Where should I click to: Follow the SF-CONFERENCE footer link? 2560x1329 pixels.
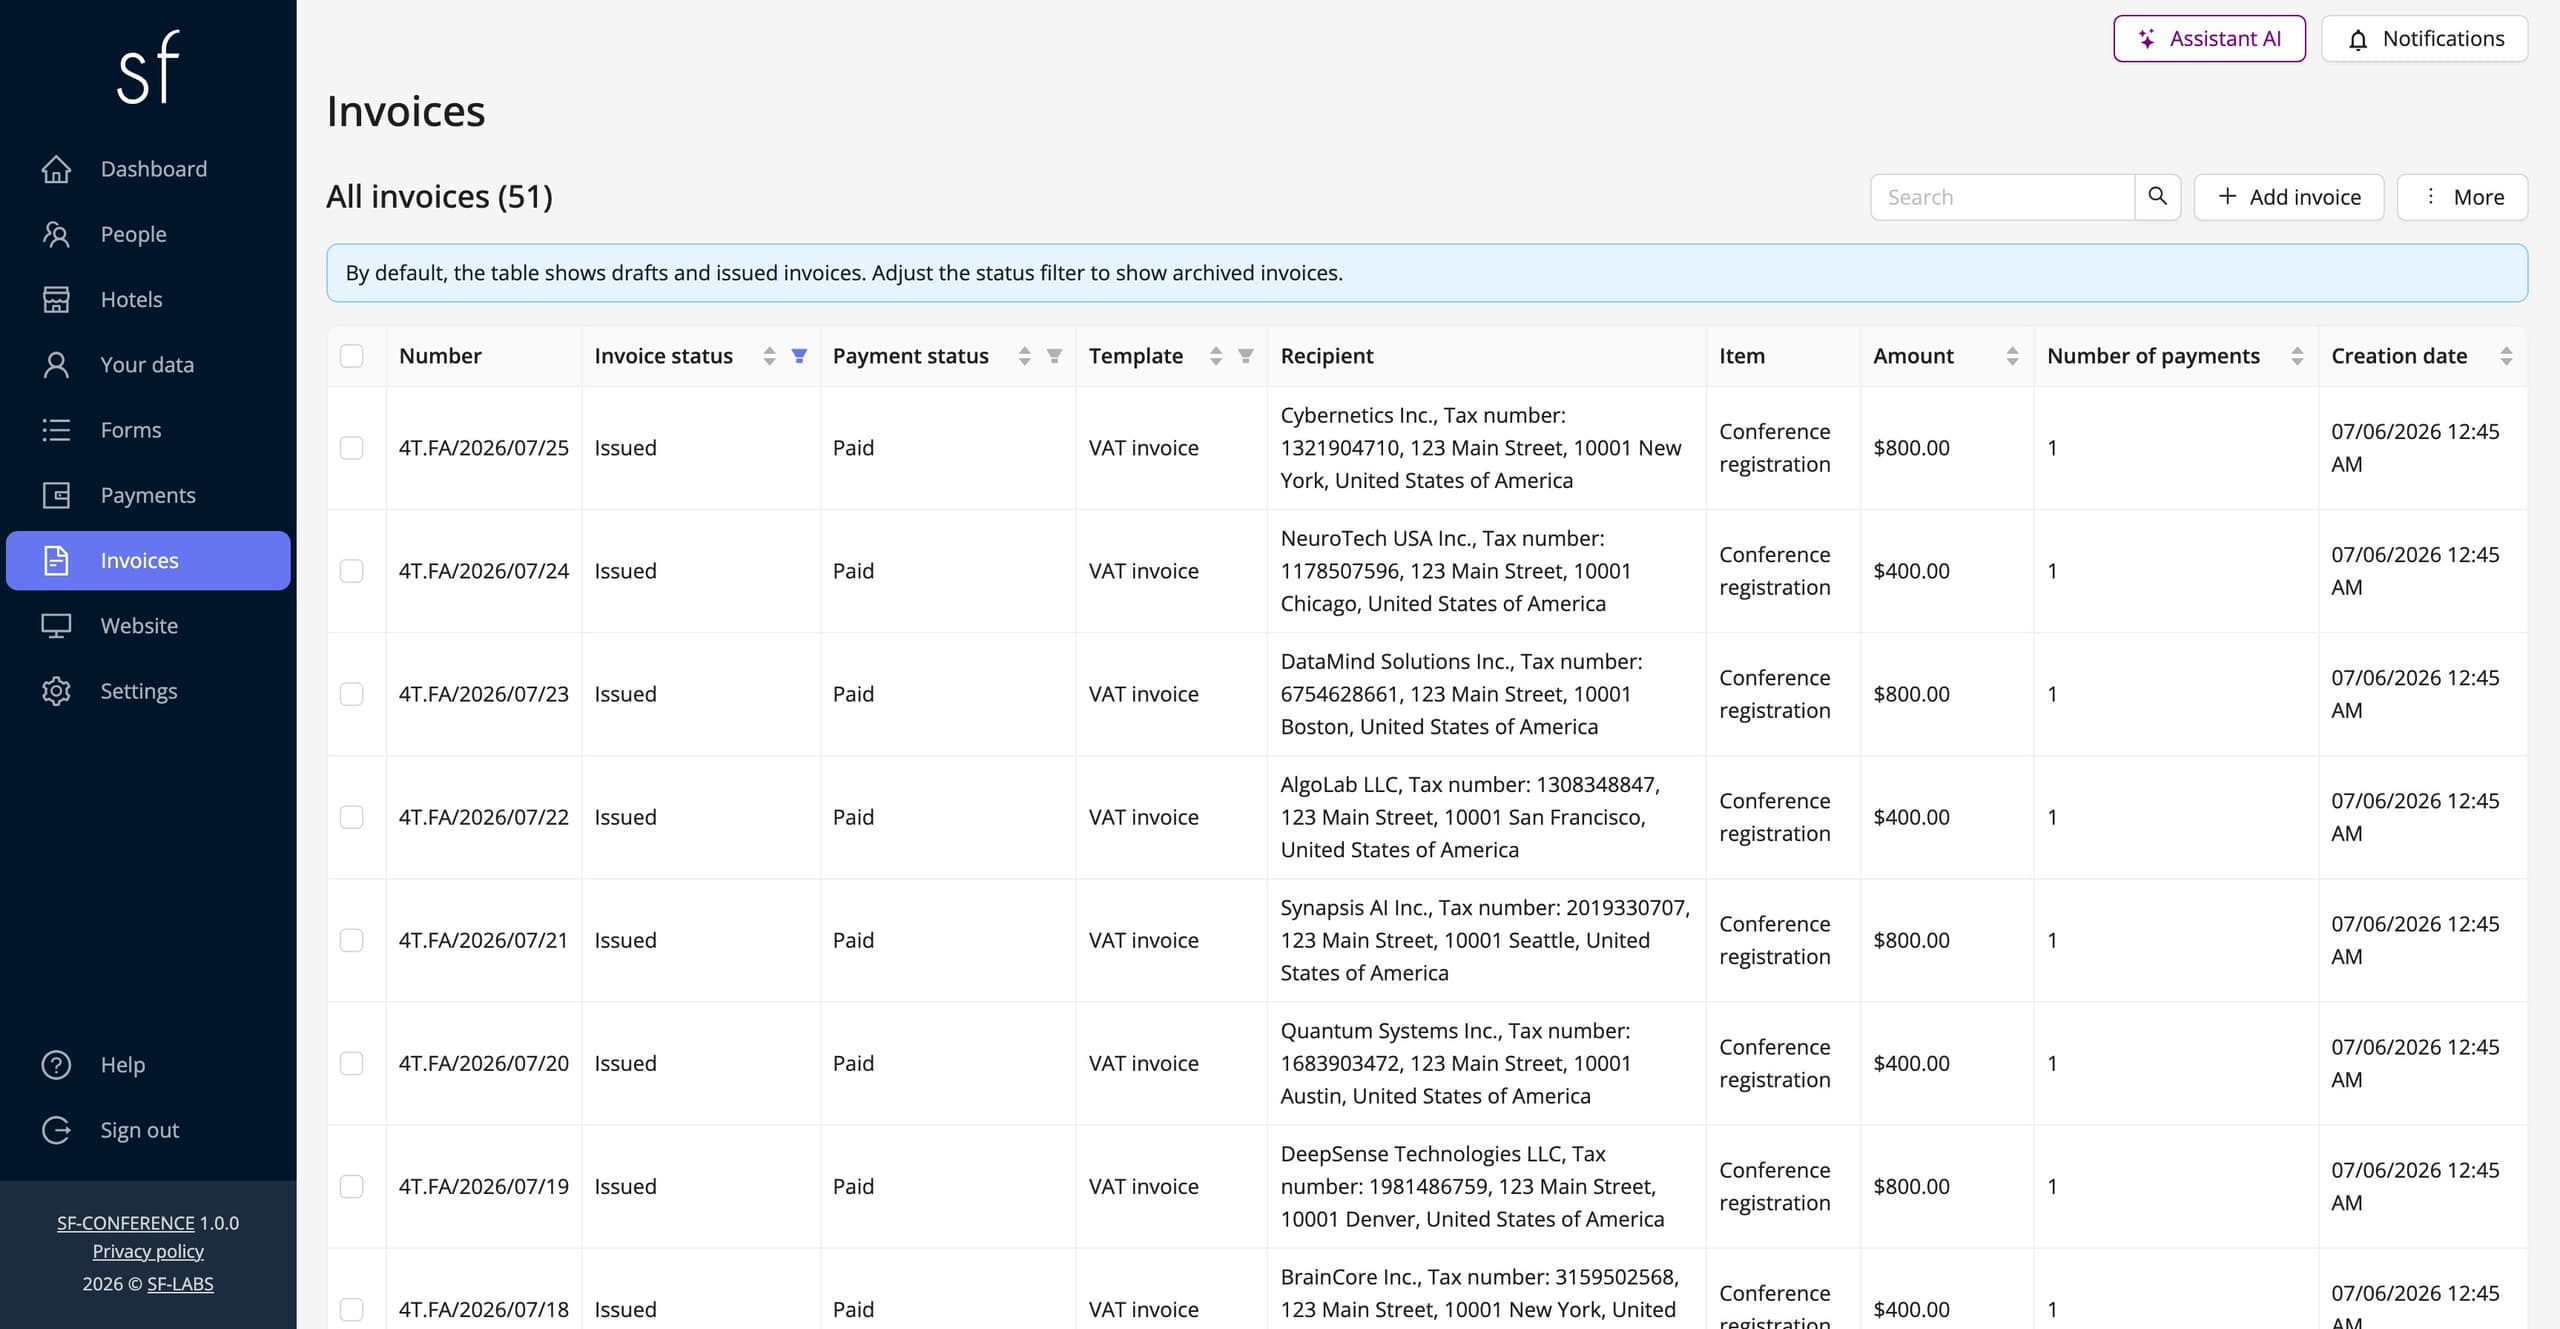(x=126, y=1223)
